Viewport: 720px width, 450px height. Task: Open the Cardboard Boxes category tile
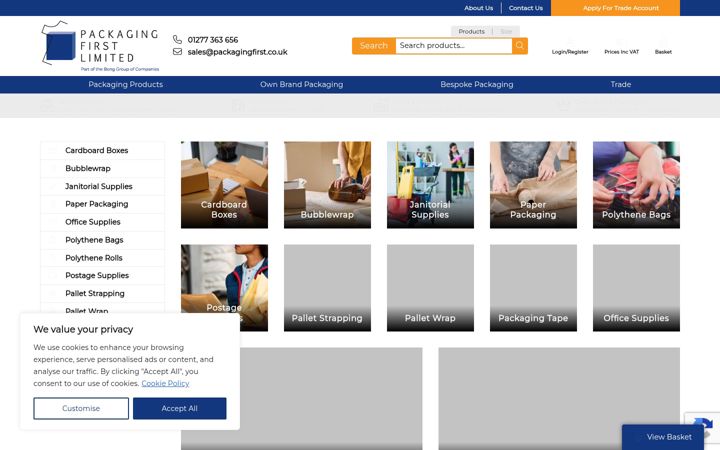point(224,185)
